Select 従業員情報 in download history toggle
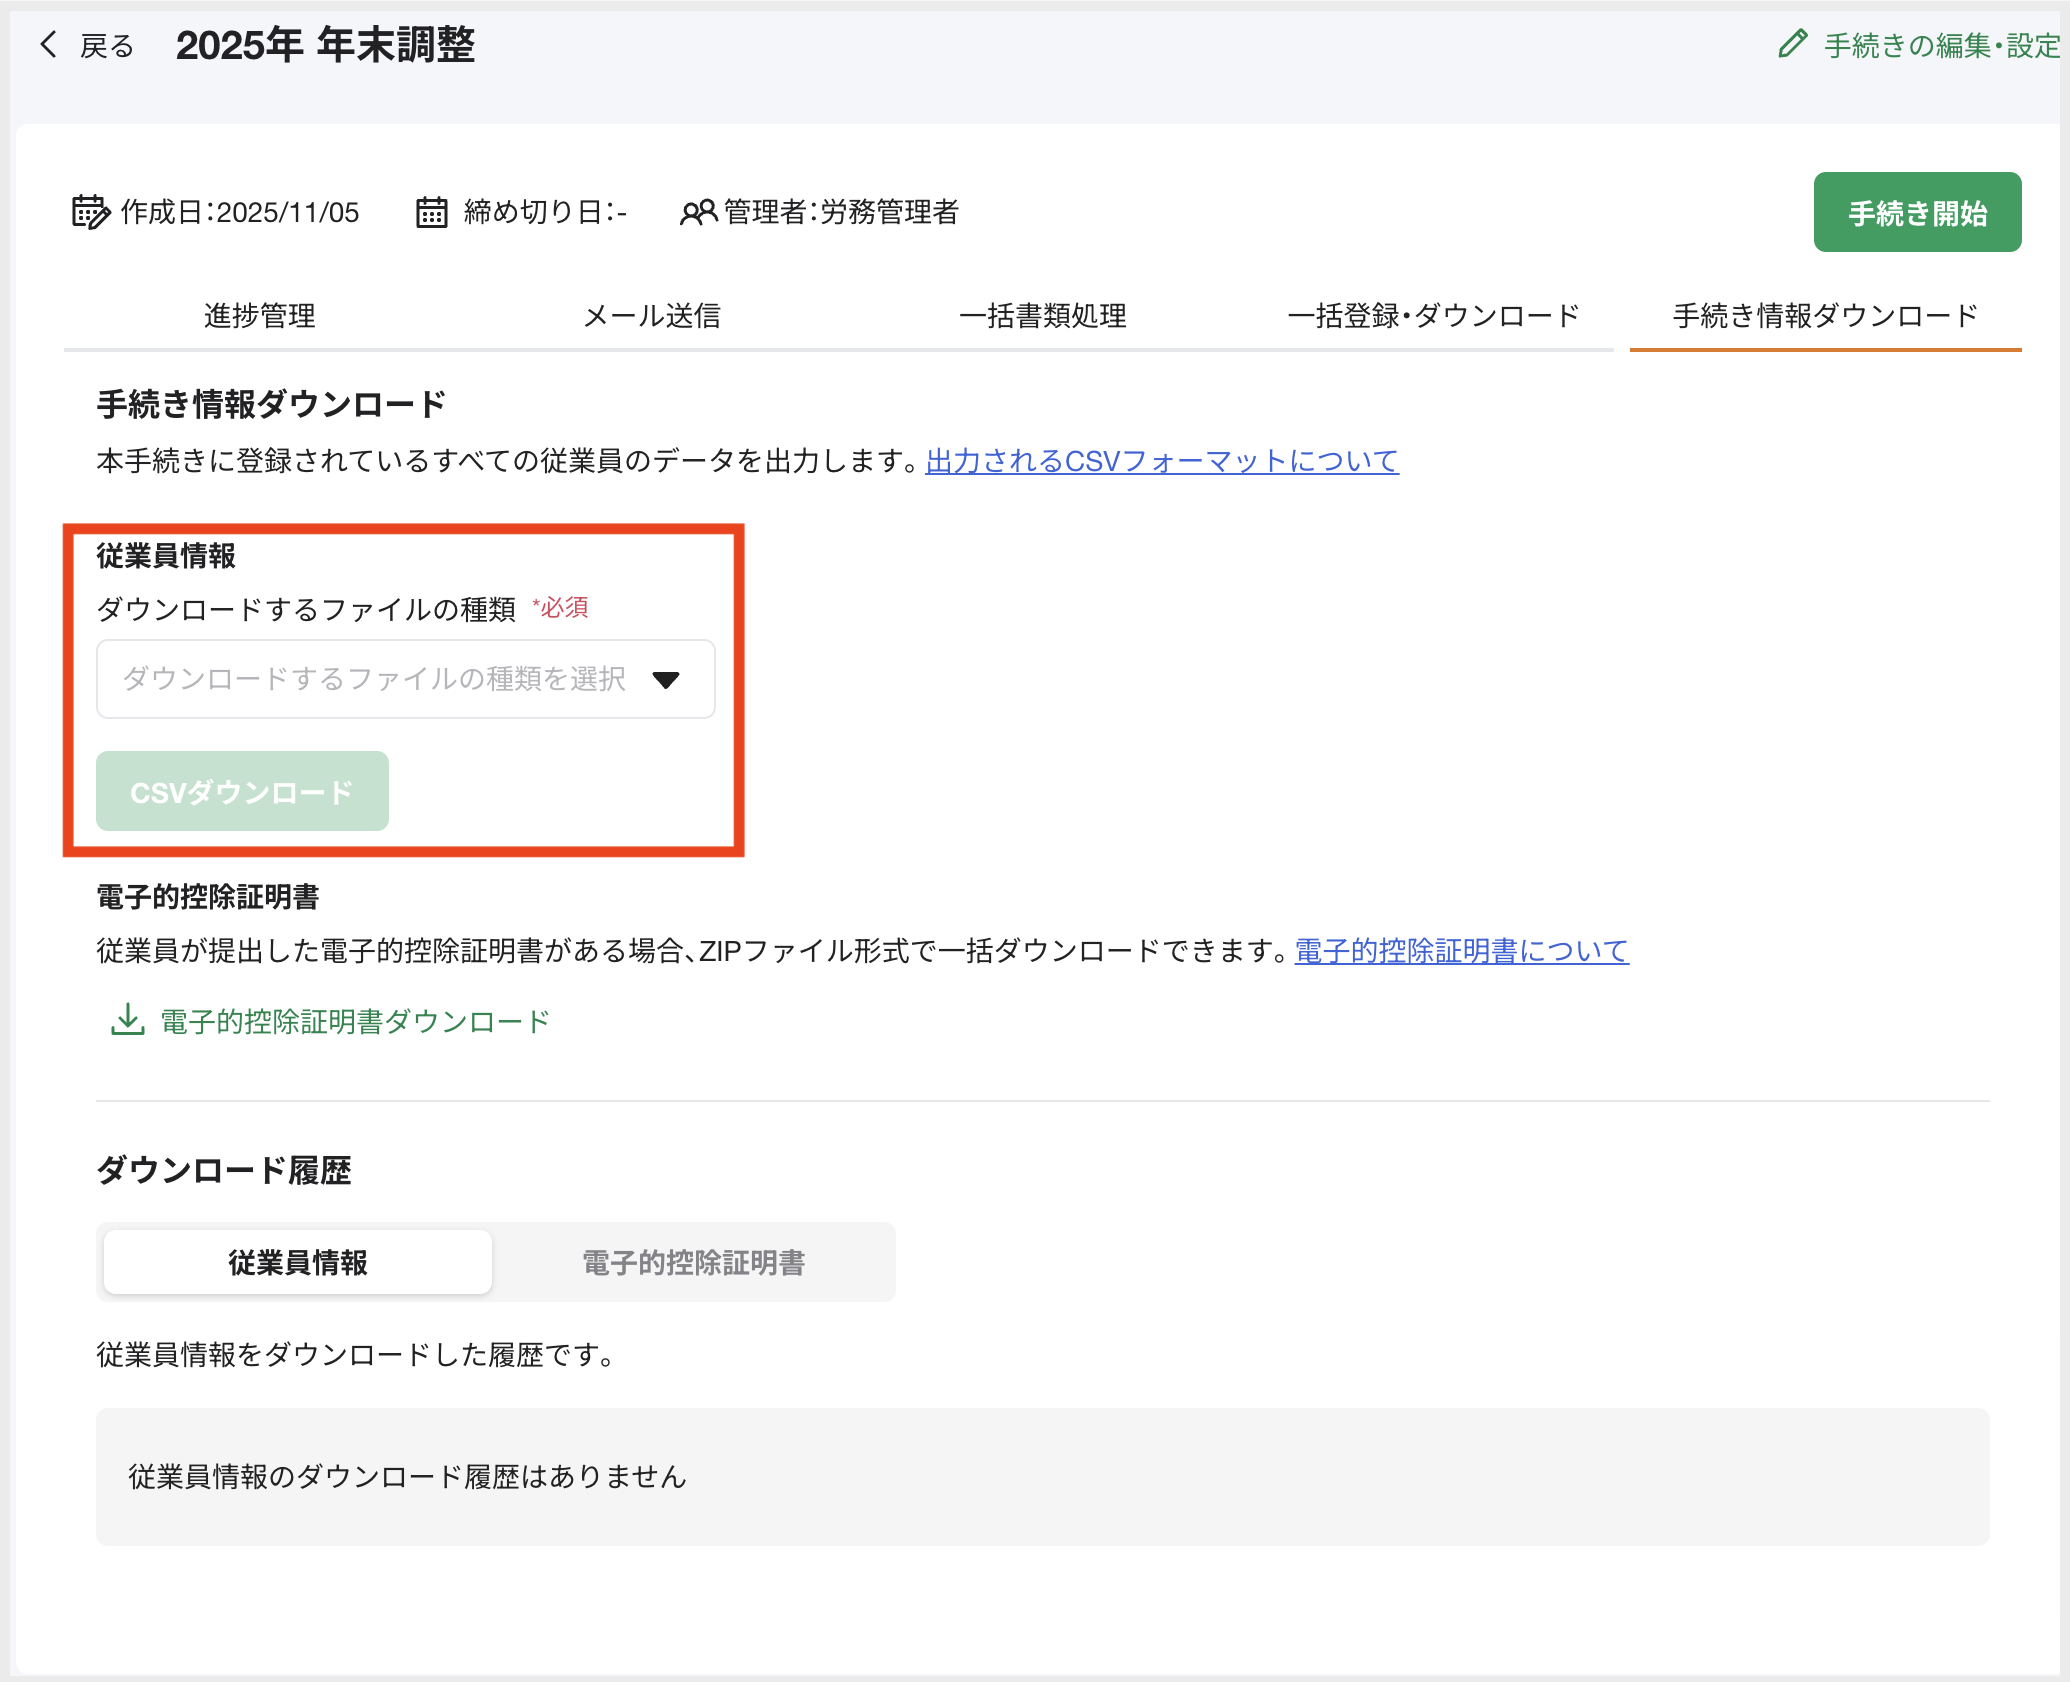 coord(296,1262)
